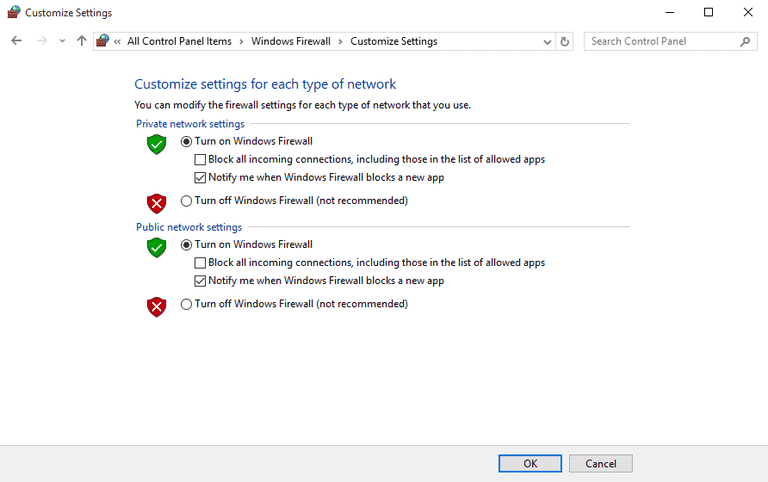Expand chevron after All Control Panel Items
This screenshot has height=482, width=768.
point(241,42)
